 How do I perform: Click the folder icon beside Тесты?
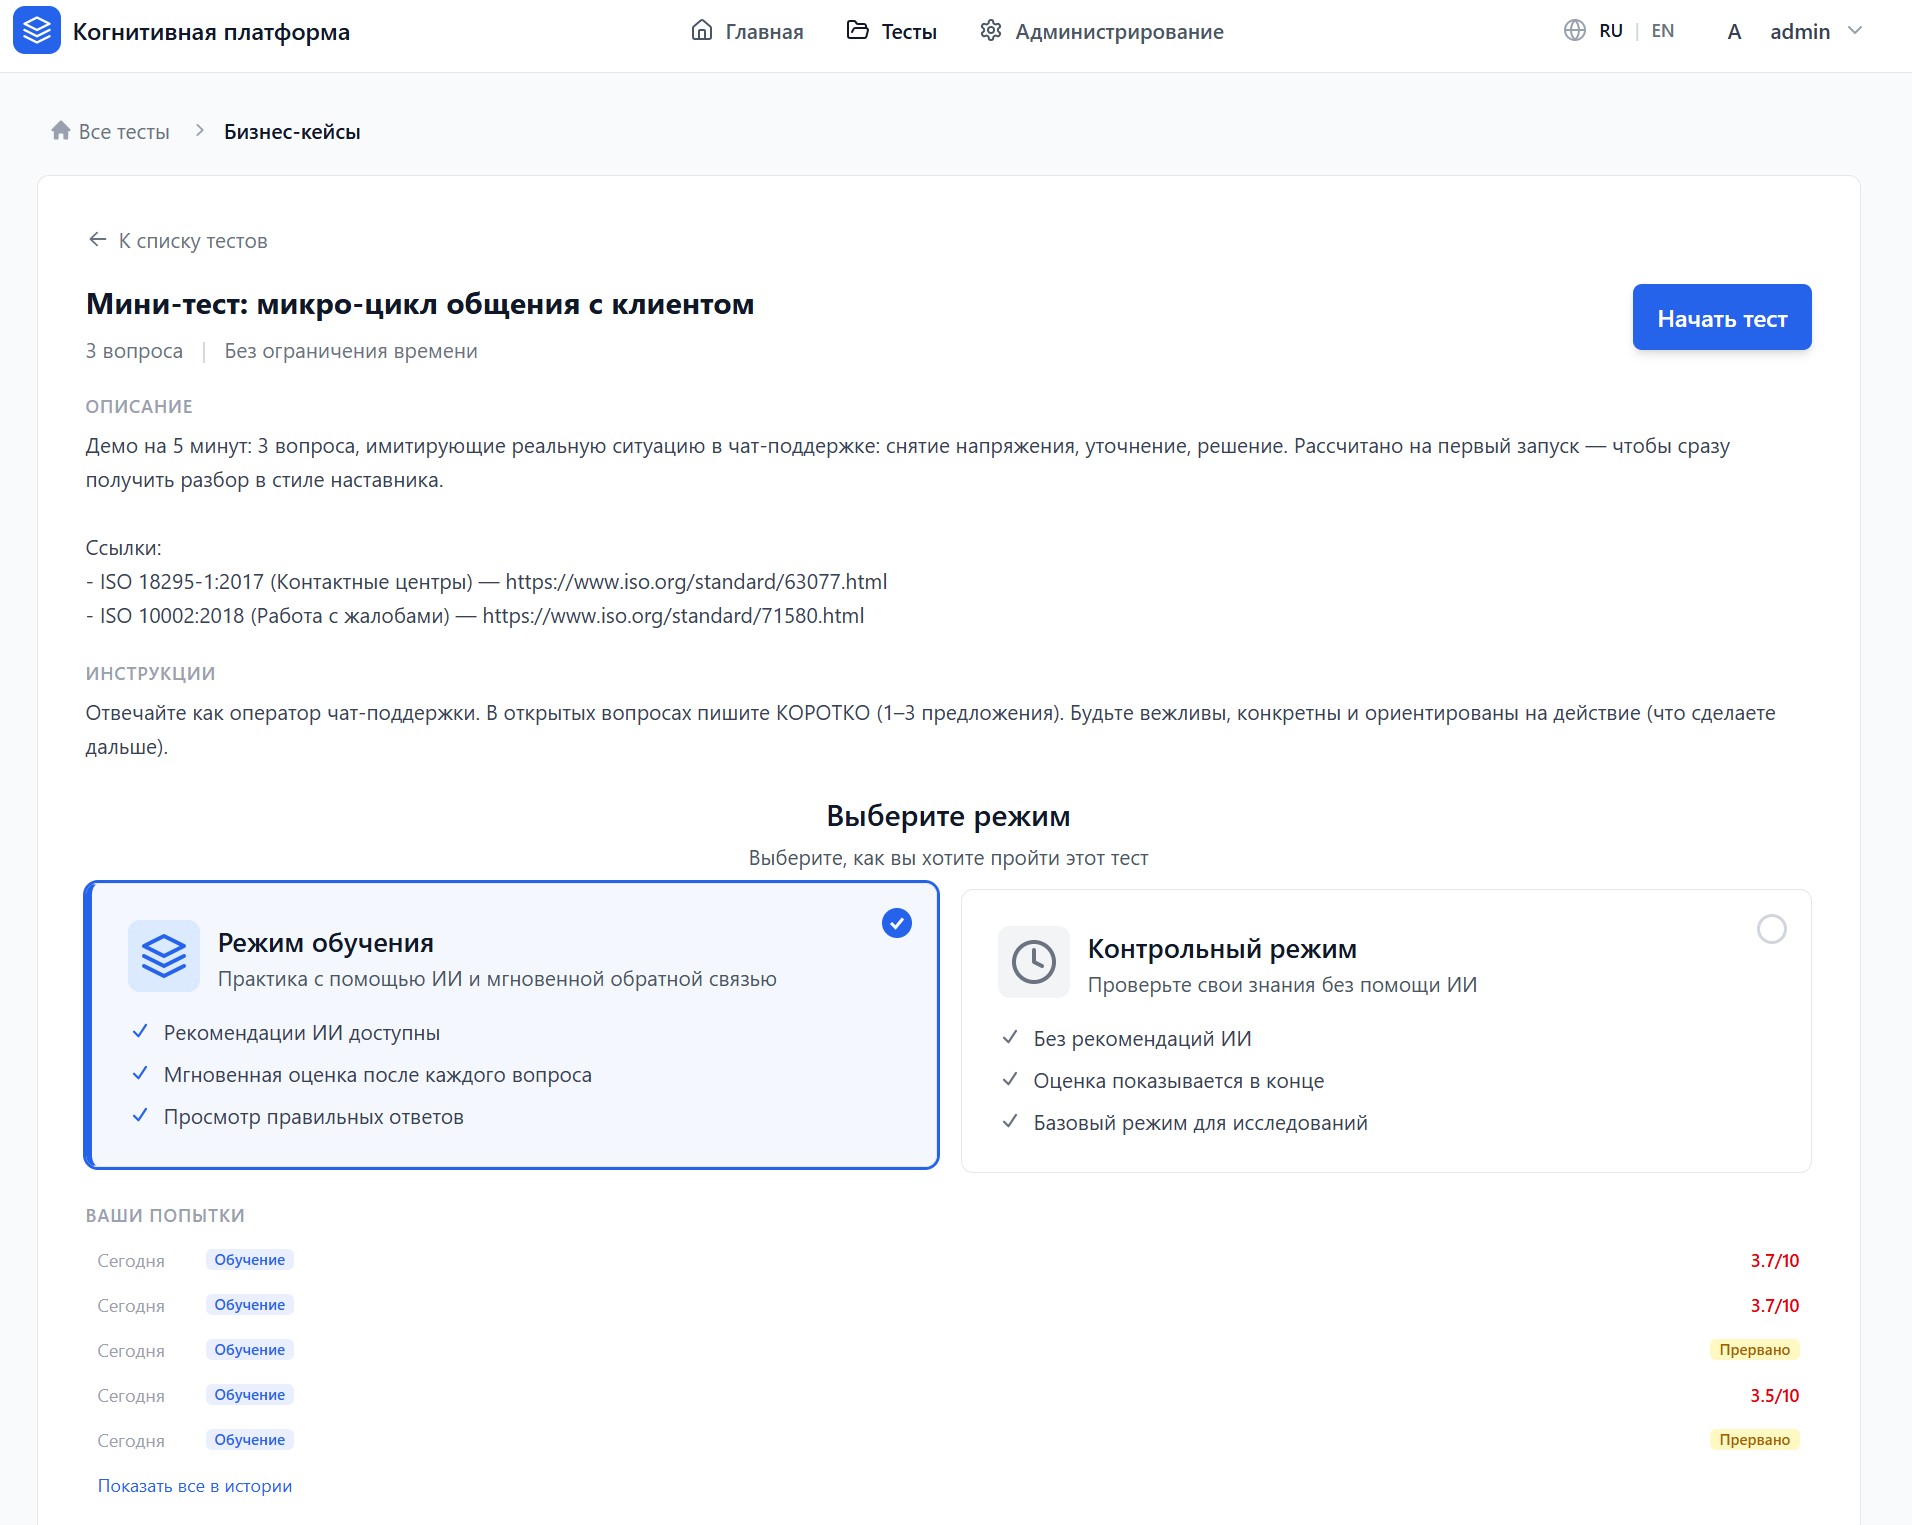(x=858, y=30)
